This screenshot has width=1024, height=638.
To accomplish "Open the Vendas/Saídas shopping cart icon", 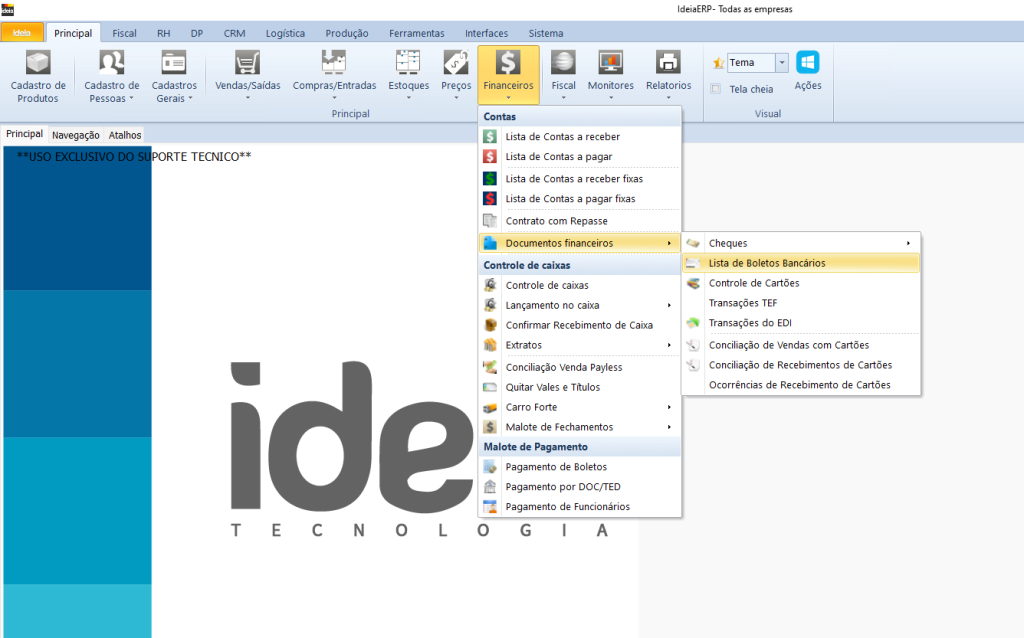I will (248, 63).
